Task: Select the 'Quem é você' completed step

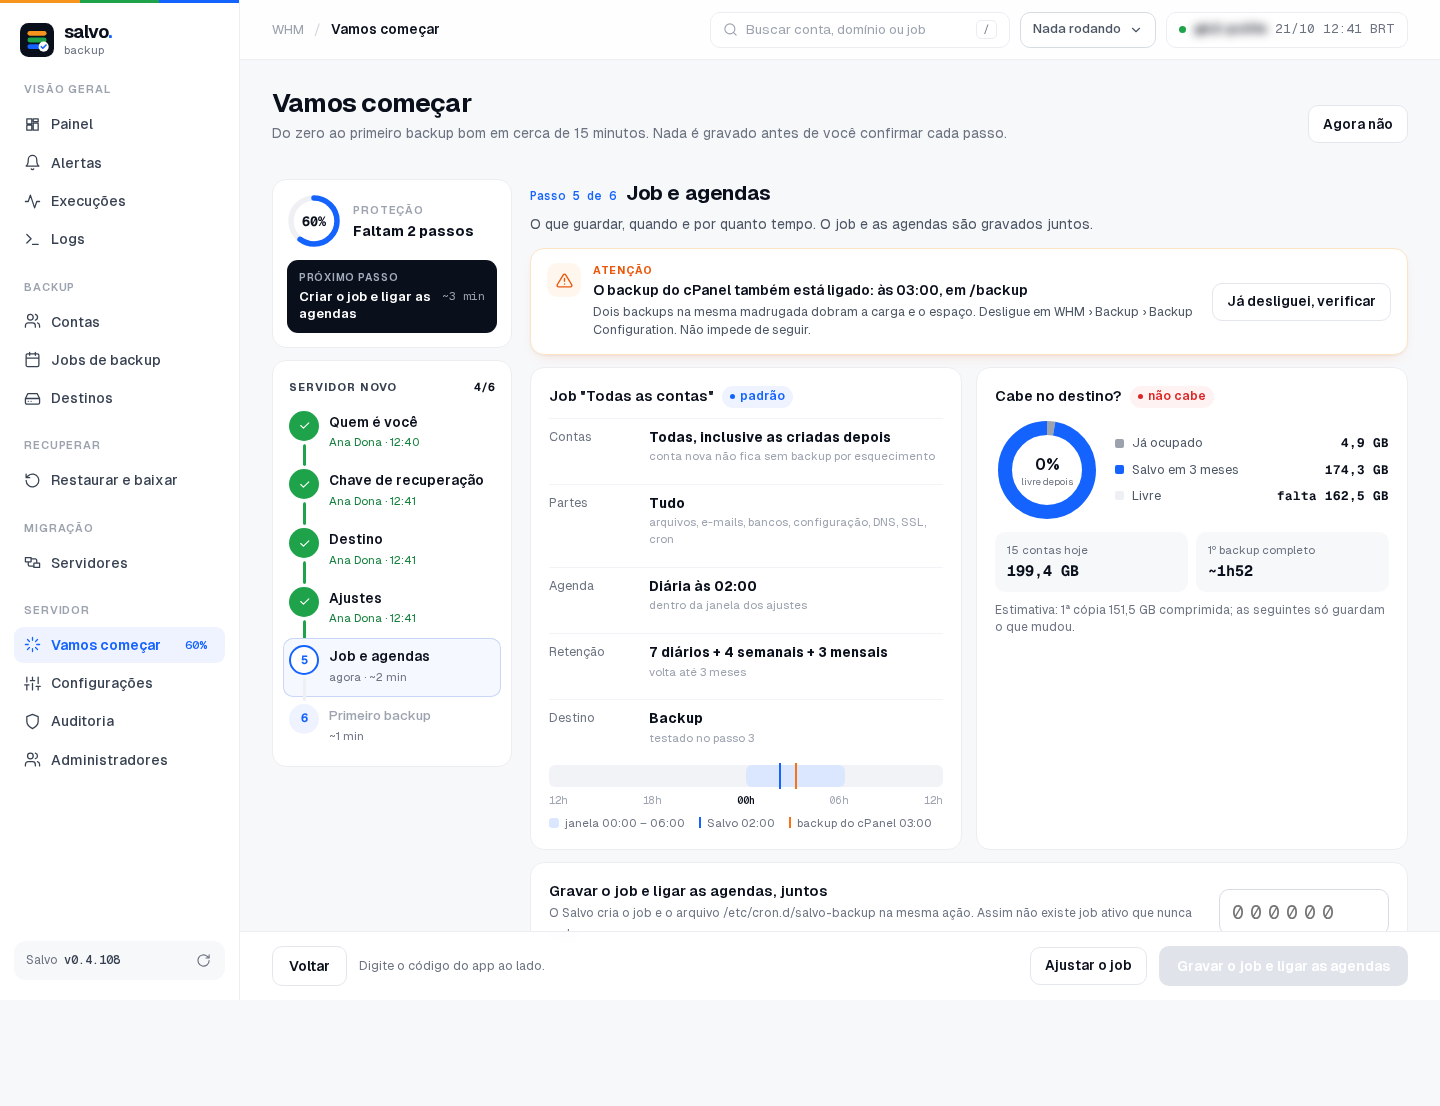Action: pyautogui.click(x=392, y=432)
